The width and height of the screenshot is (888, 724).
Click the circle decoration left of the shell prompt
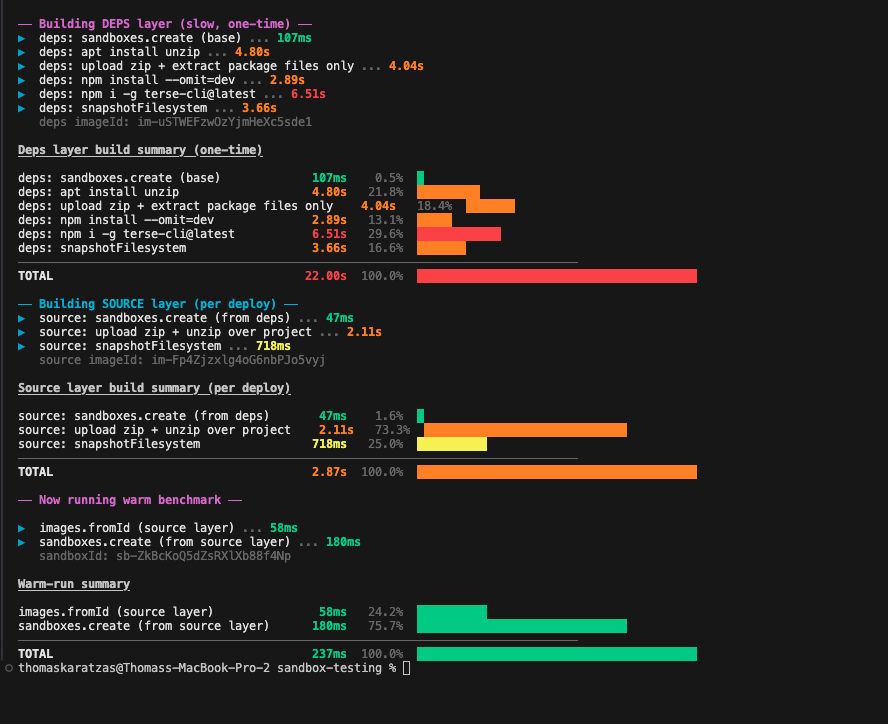8,668
